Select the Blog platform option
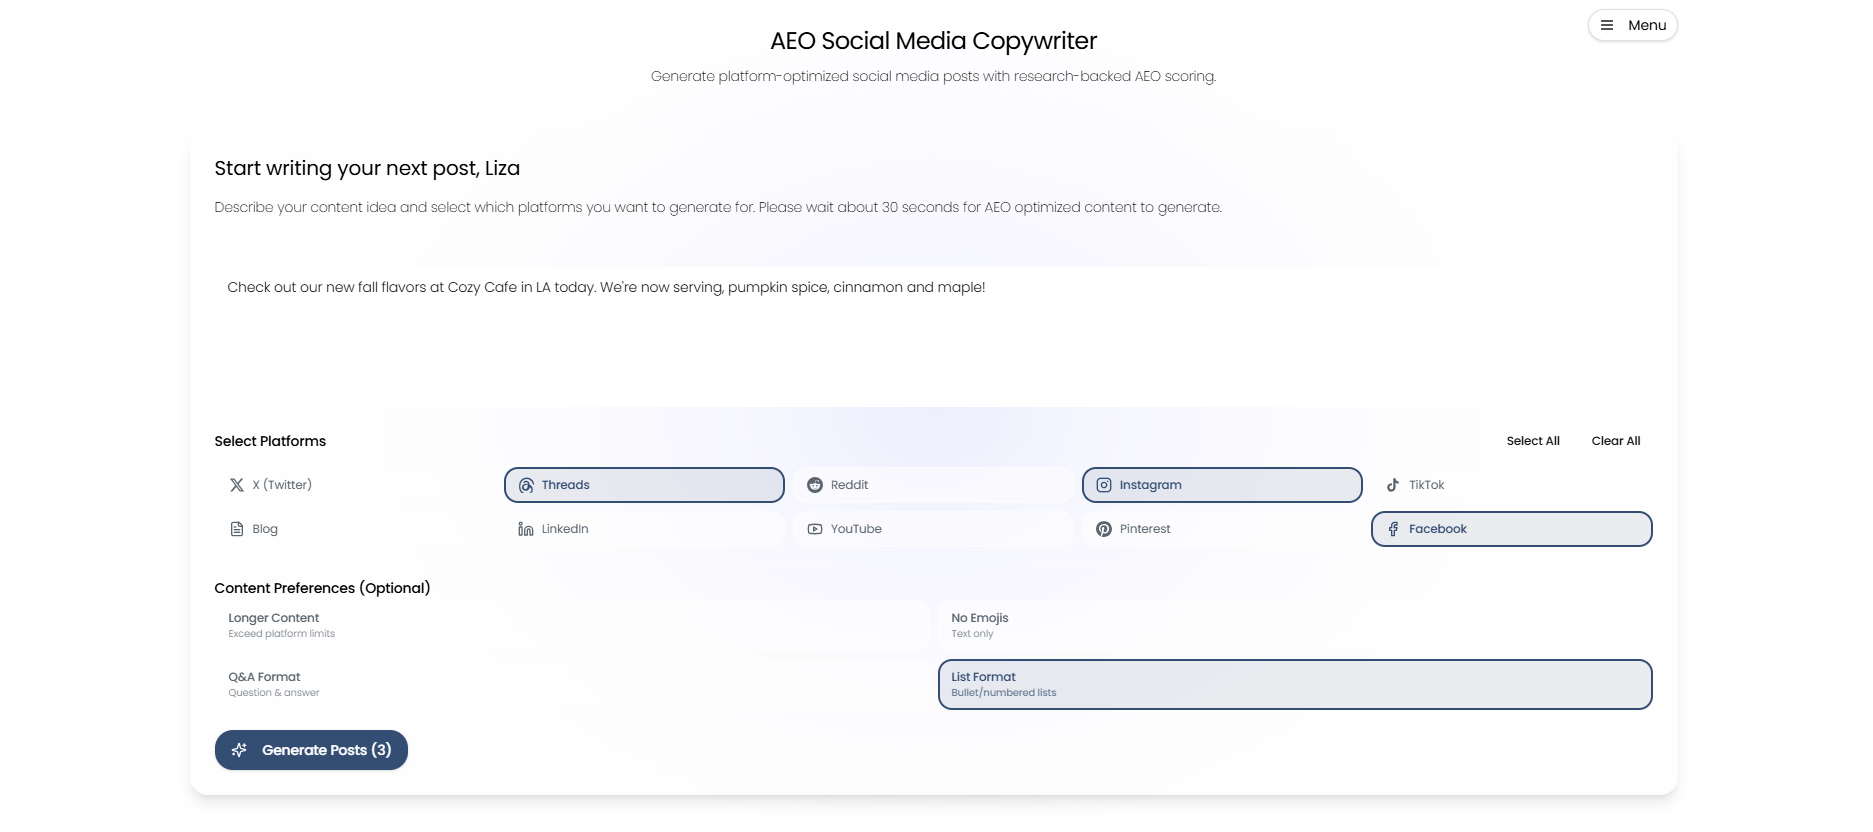This screenshot has height=832, width=1873. (264, 529)
